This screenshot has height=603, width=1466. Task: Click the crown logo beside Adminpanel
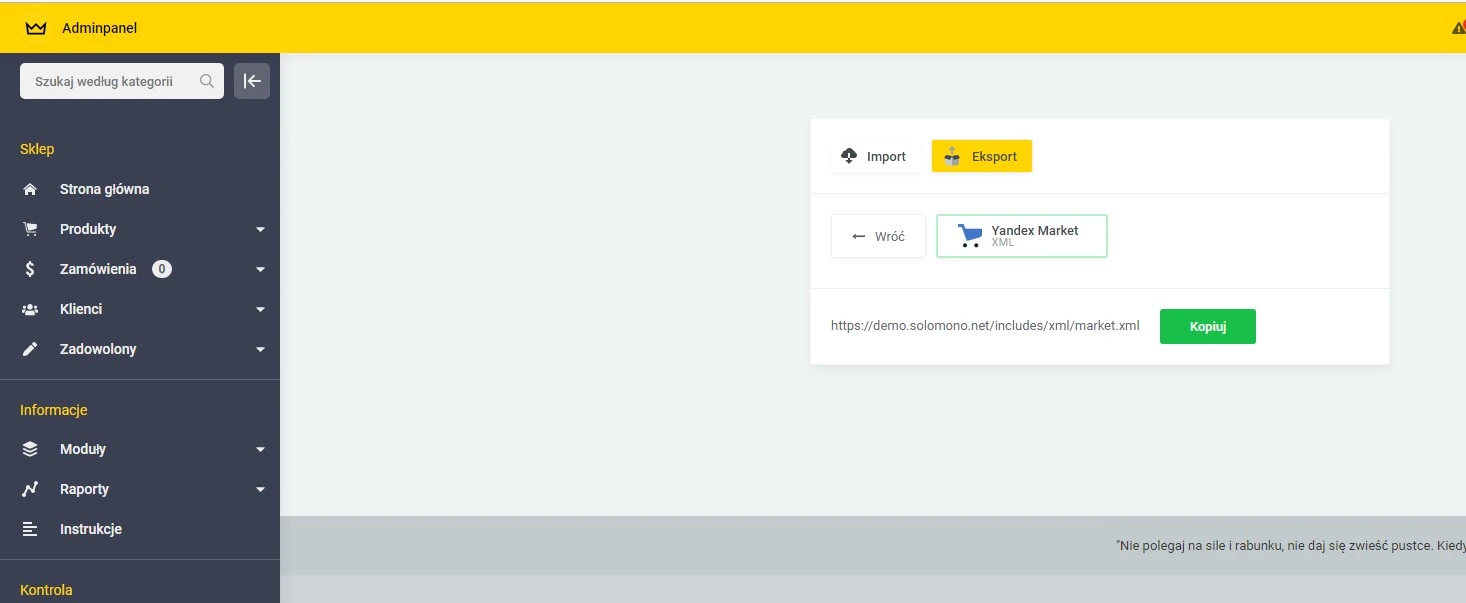[36, 27]
